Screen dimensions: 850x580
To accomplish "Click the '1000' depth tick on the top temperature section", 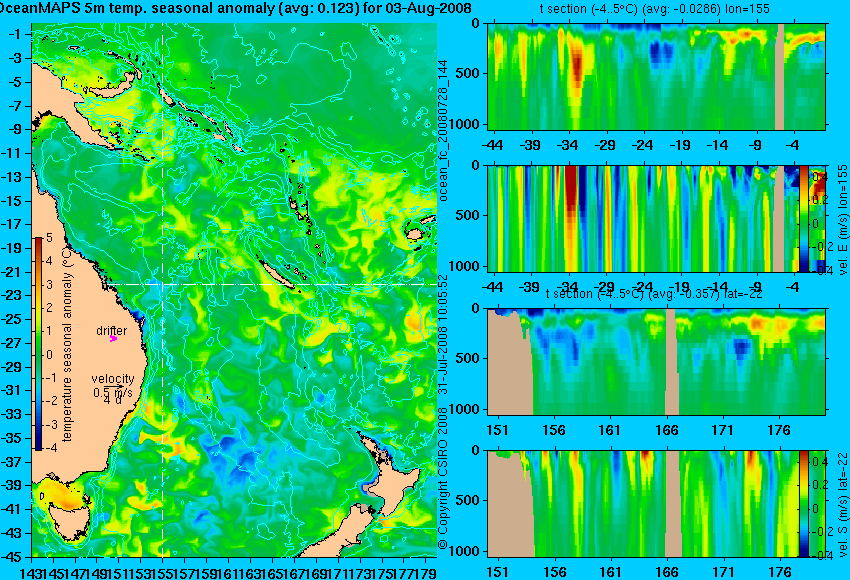I will click(x=465, y=124).
